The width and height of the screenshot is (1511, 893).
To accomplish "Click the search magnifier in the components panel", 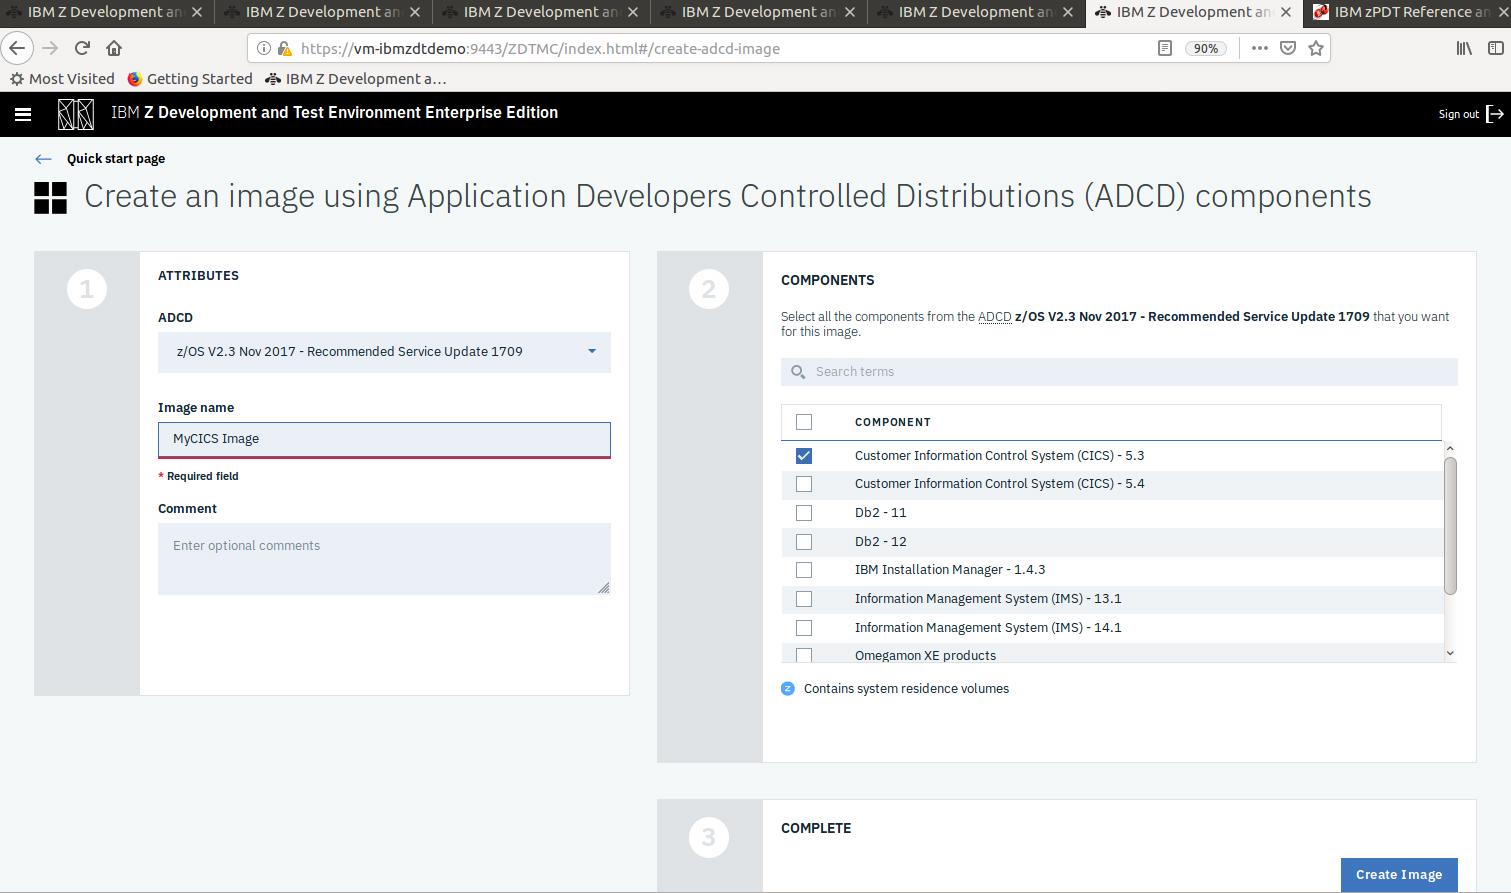I will tap(797, 371).
